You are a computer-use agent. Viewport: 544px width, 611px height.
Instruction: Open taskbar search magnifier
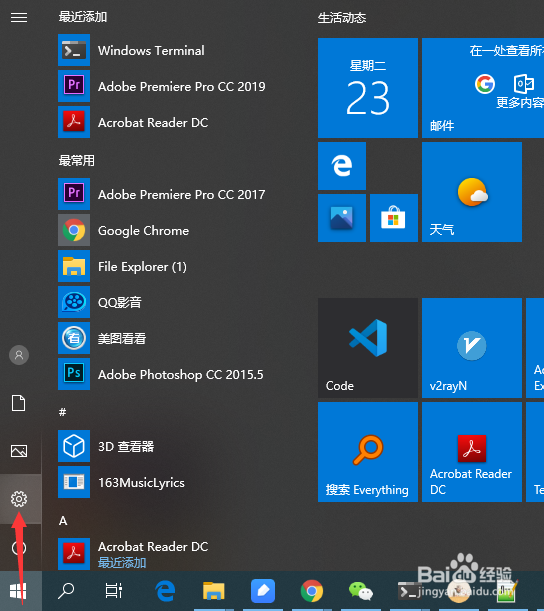point(66,591)
